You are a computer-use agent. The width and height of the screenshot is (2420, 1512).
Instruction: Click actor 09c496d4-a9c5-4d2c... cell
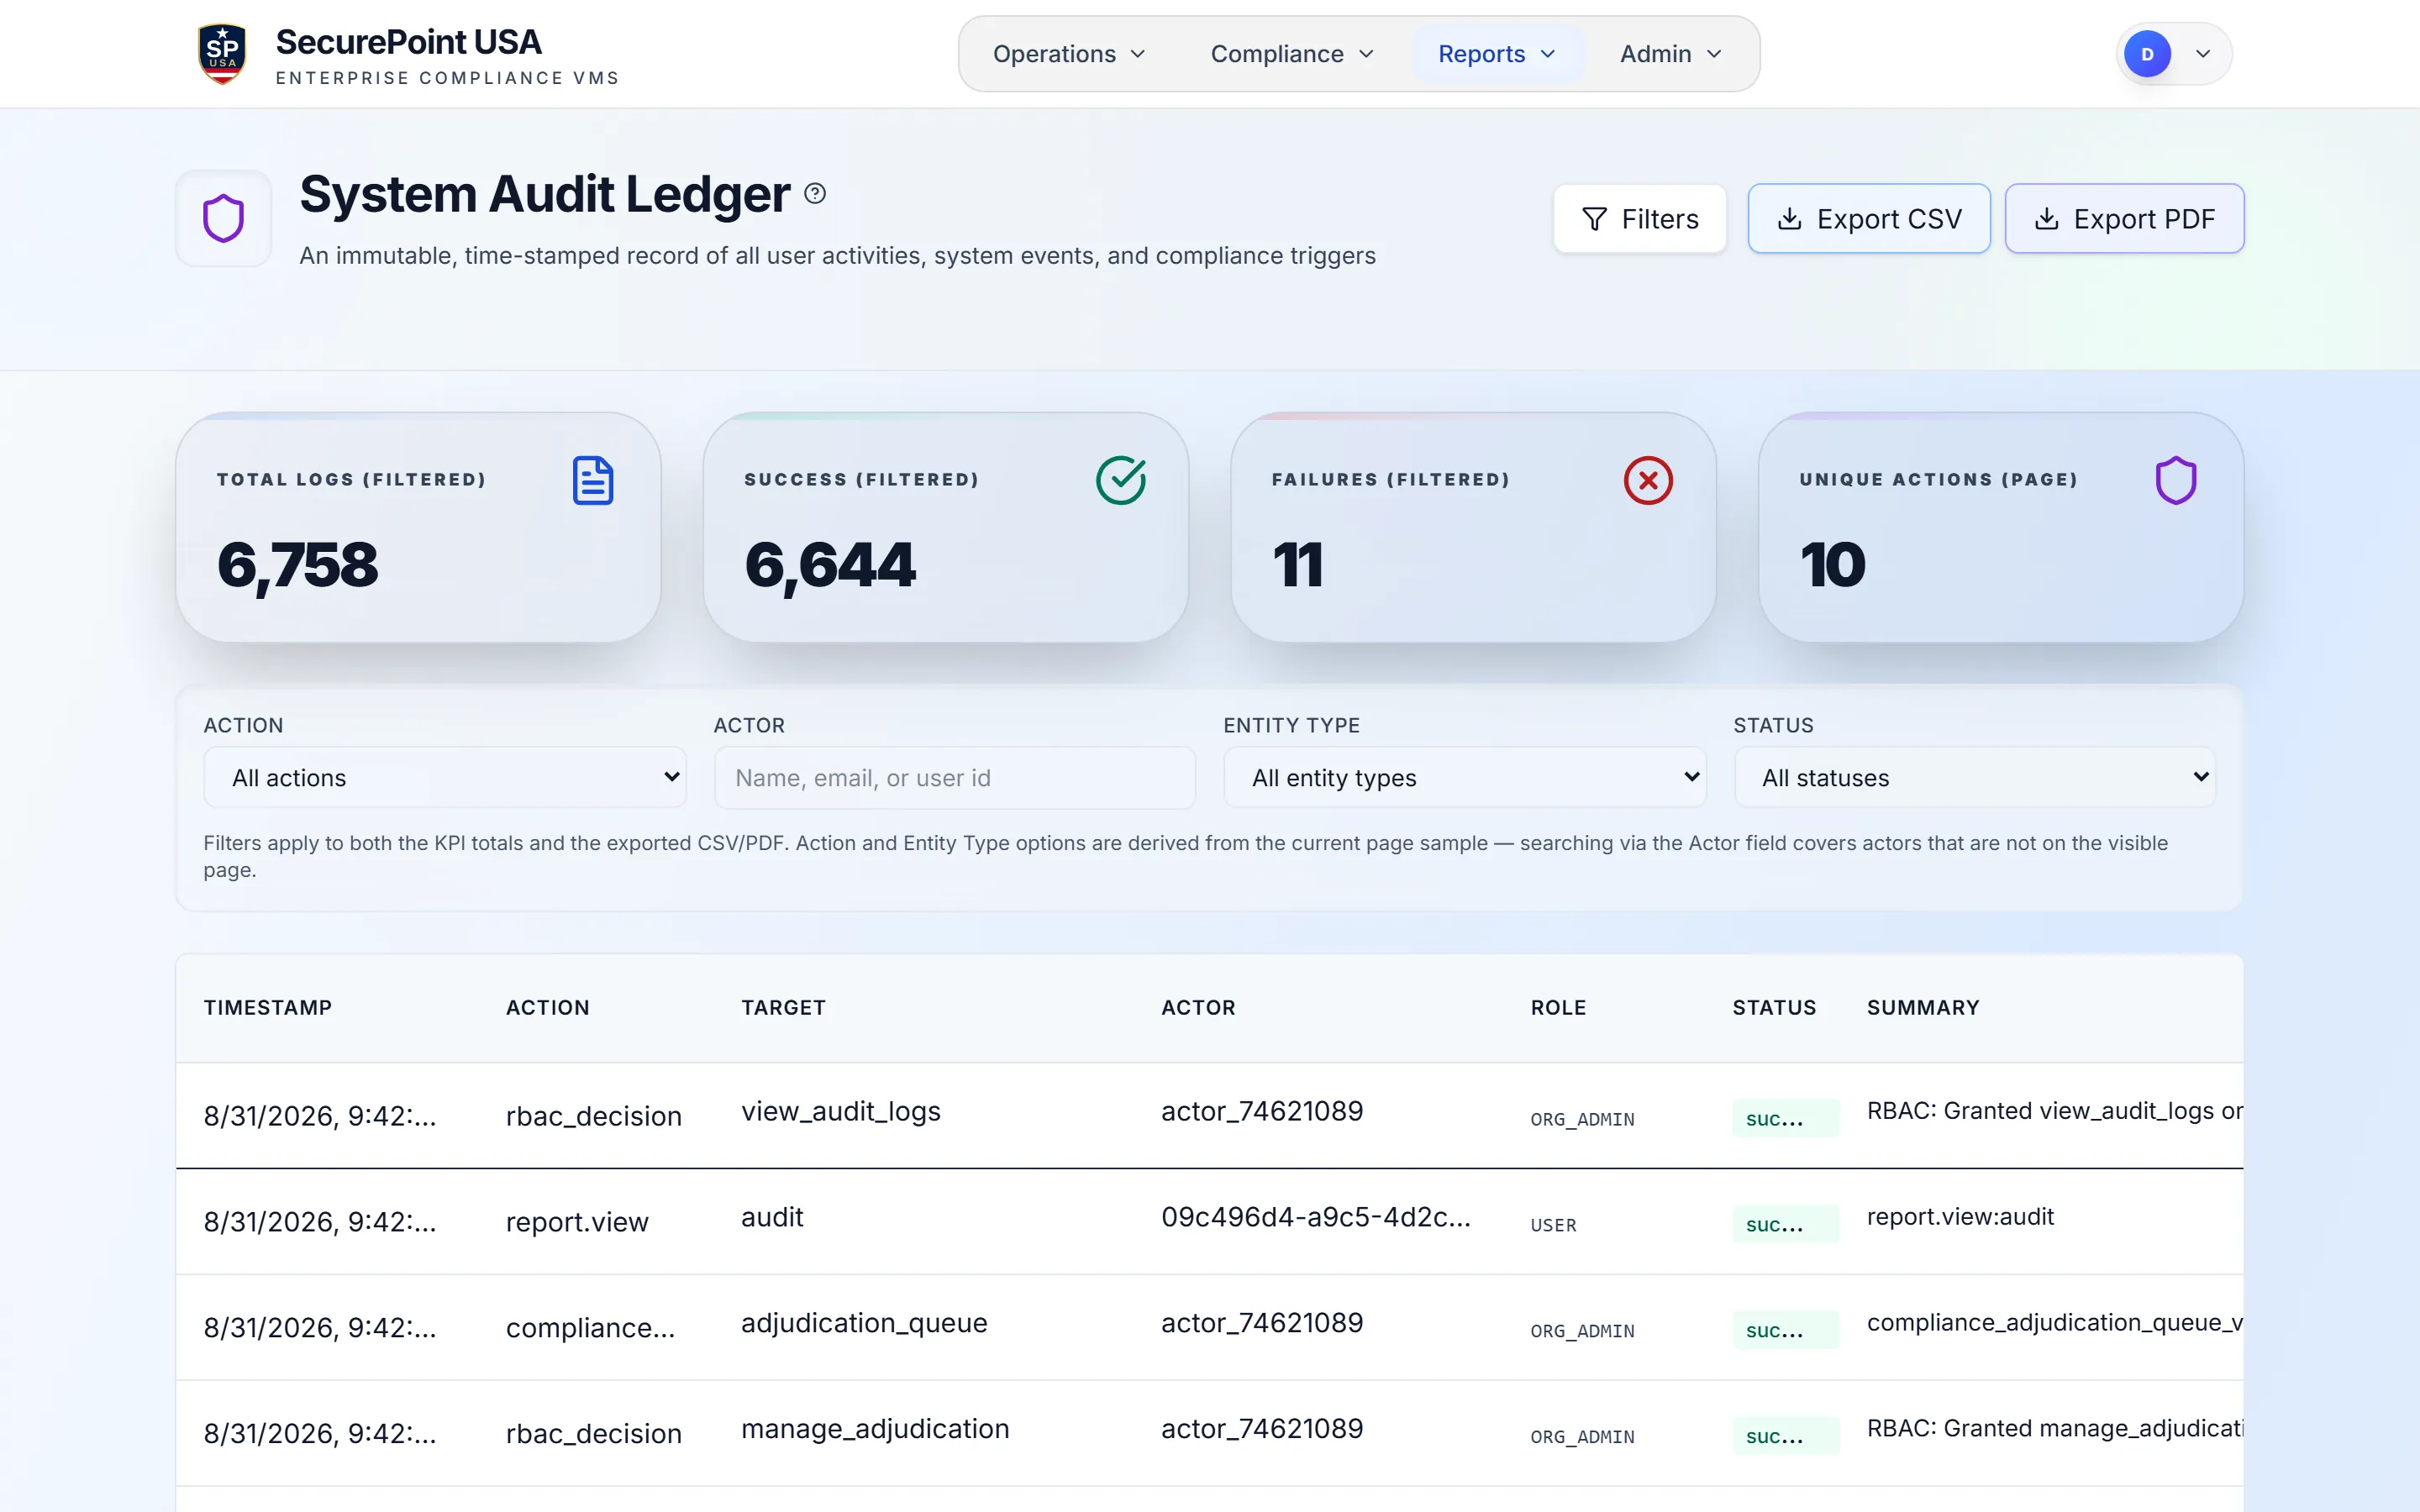point(1316,1217)
